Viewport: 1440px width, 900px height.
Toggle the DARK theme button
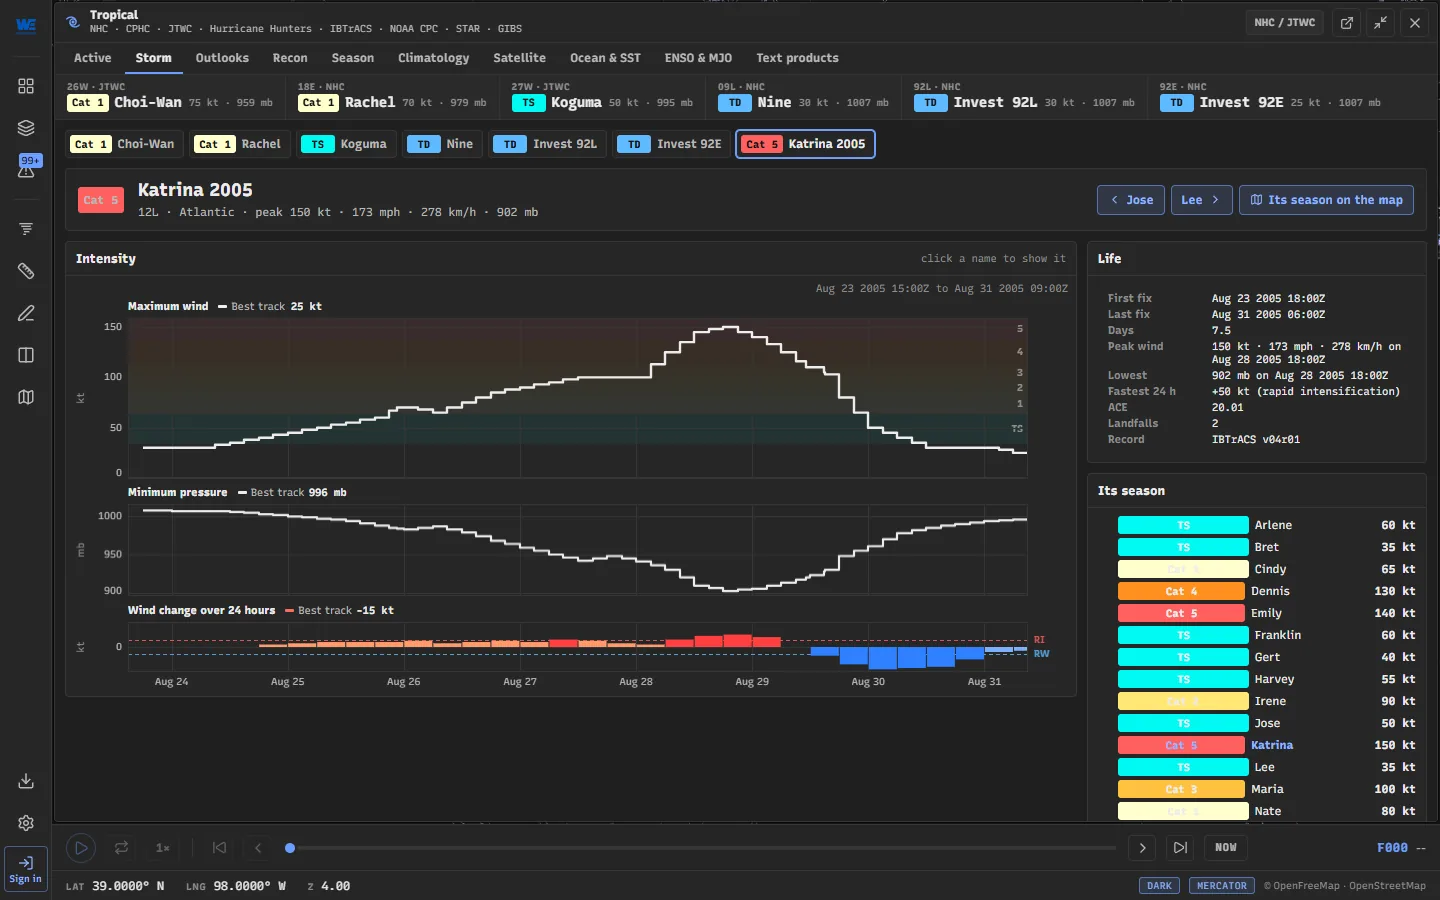[1160, 886]
